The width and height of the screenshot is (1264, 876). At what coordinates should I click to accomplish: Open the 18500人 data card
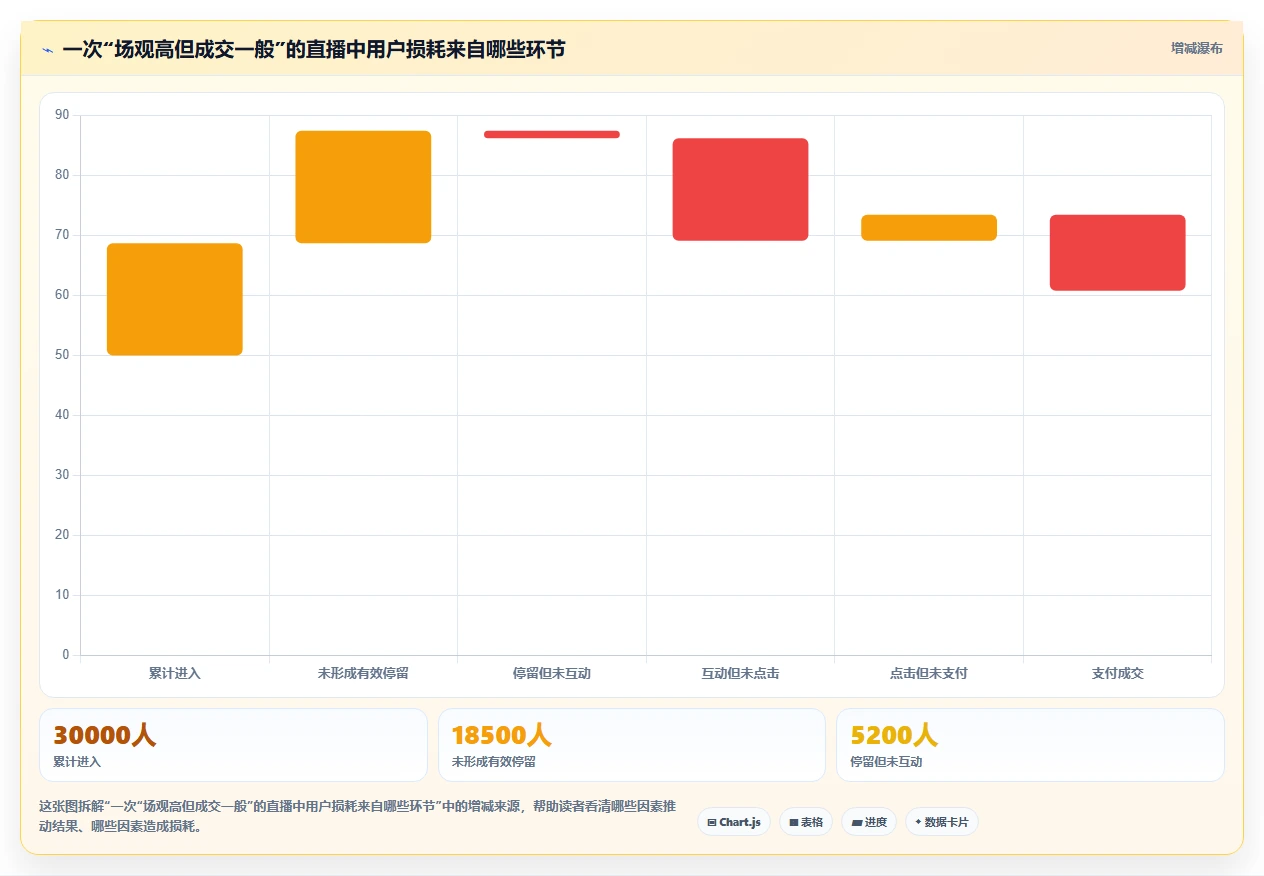pyautogui.click(x=632, y=745)
